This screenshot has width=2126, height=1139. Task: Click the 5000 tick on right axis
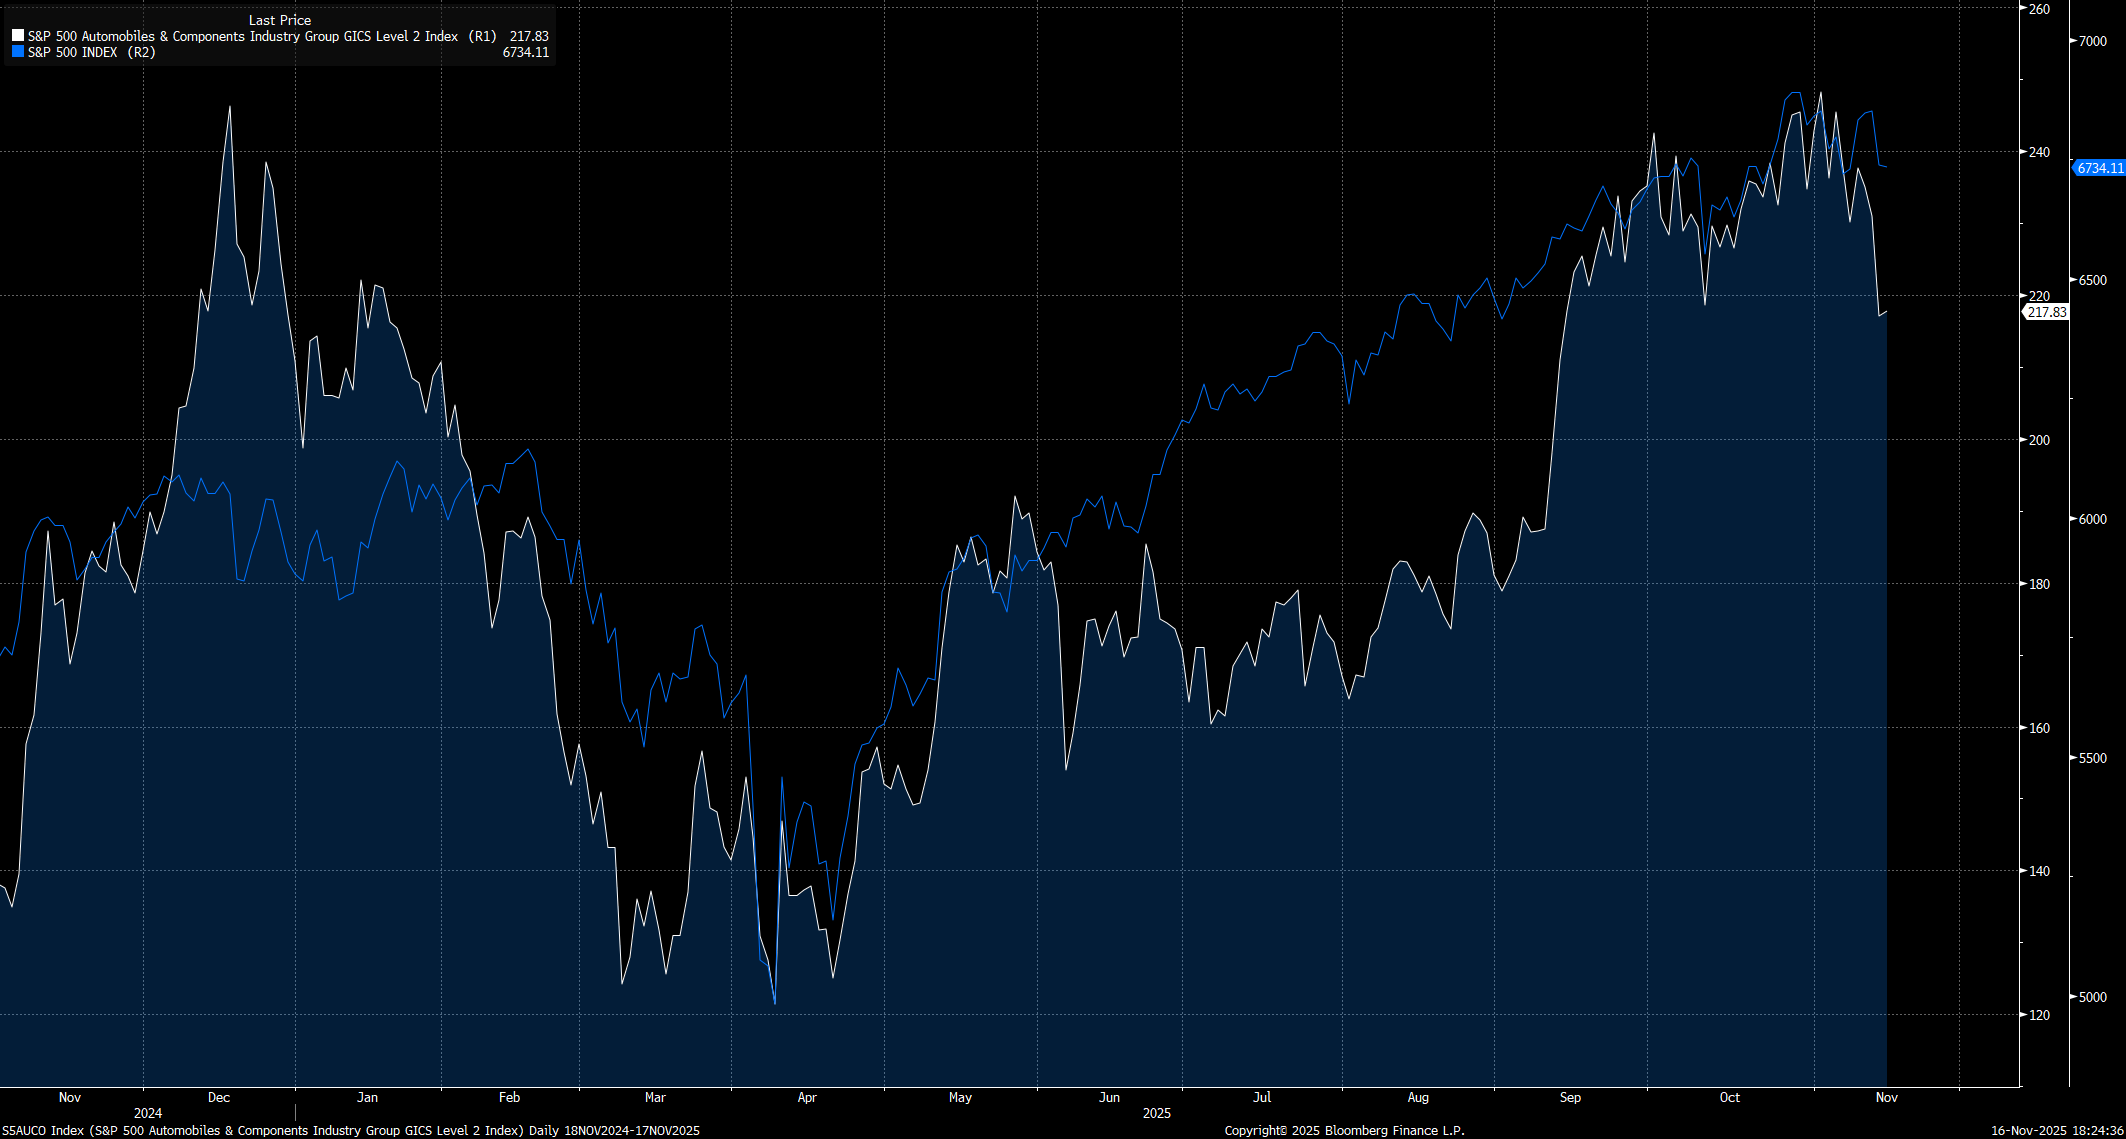pos(2092,997)
